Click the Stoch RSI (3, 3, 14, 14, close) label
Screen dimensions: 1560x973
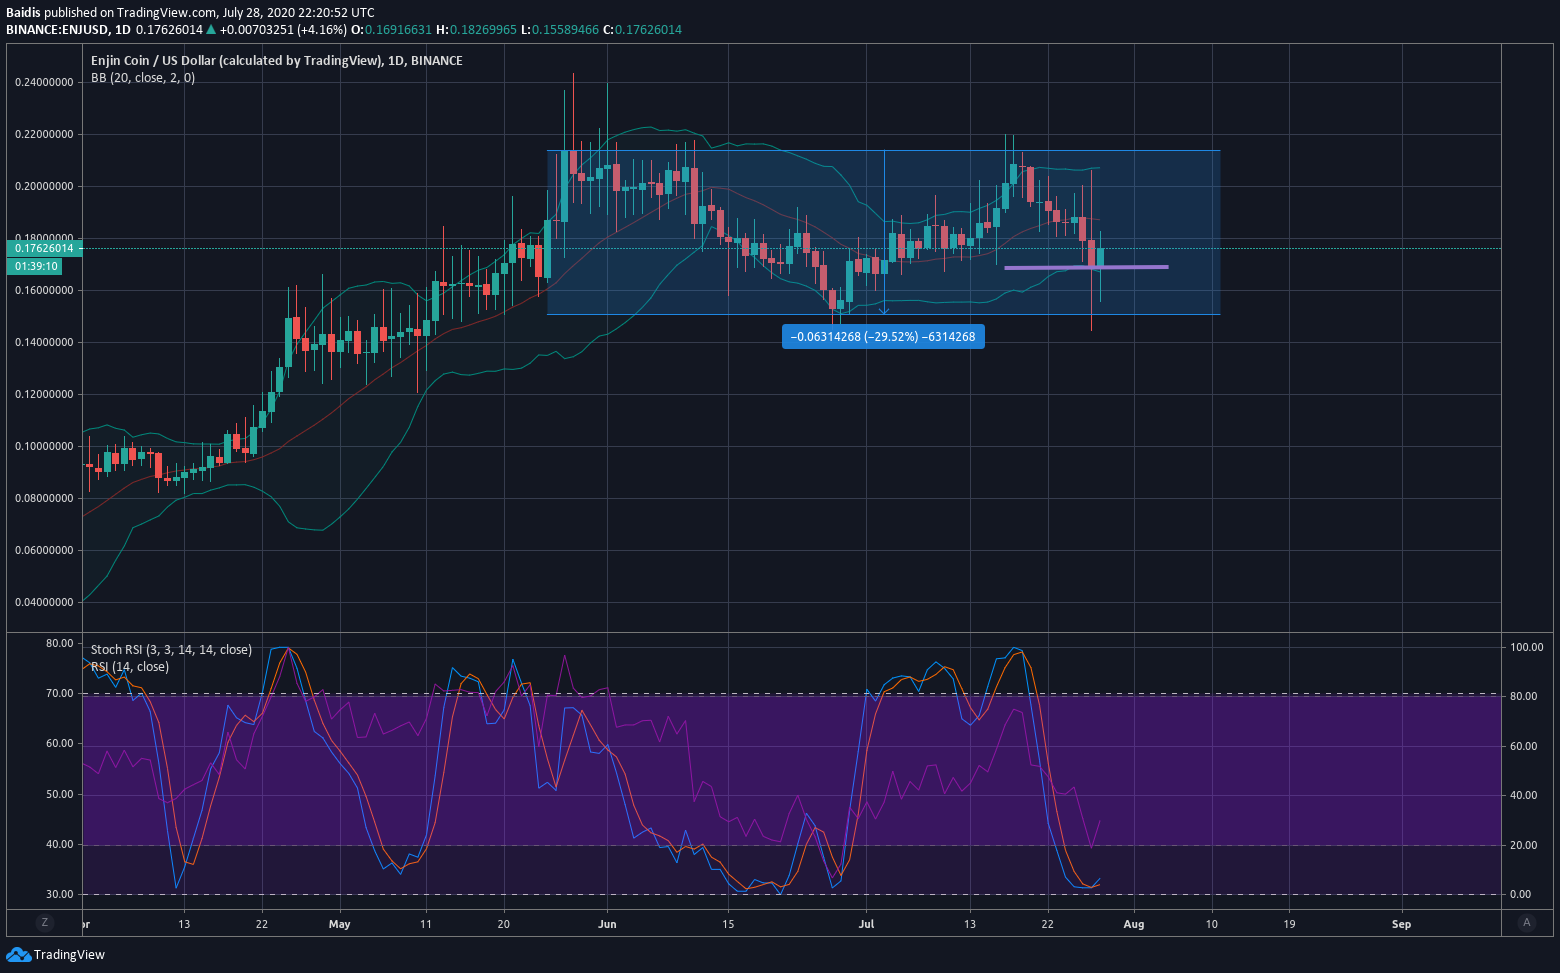click(171, 650)
